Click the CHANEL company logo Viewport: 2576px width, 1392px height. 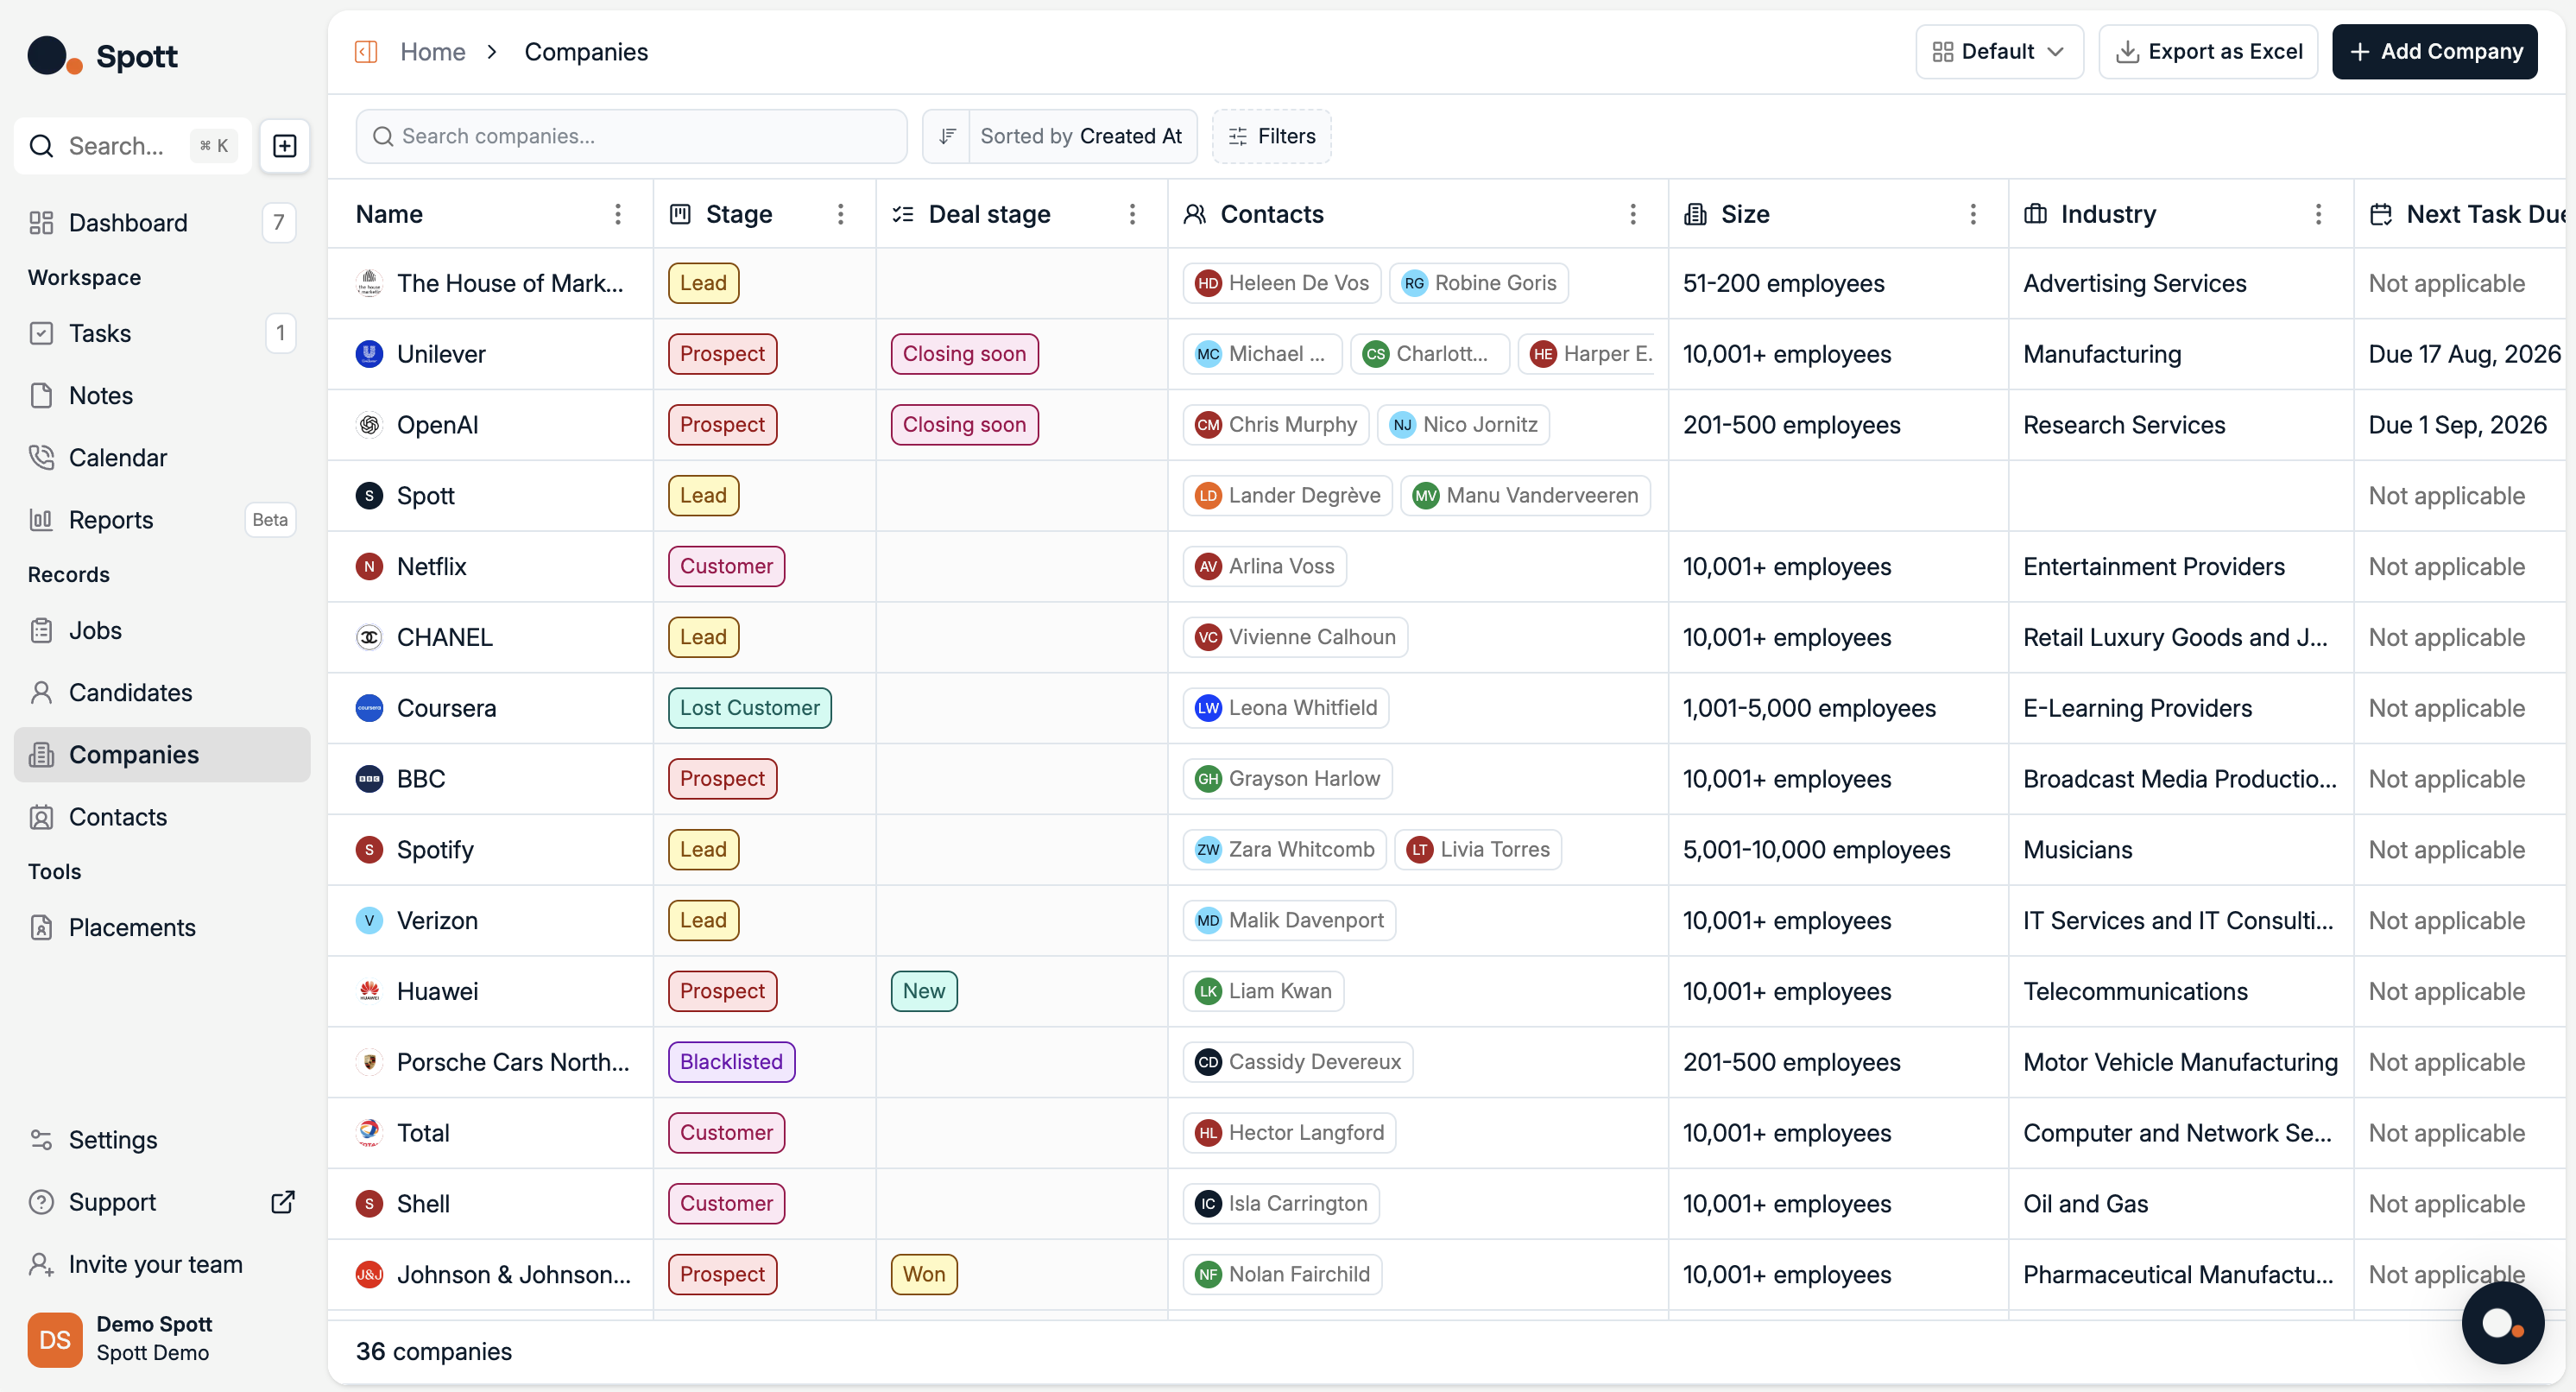[x=369, y=638]
